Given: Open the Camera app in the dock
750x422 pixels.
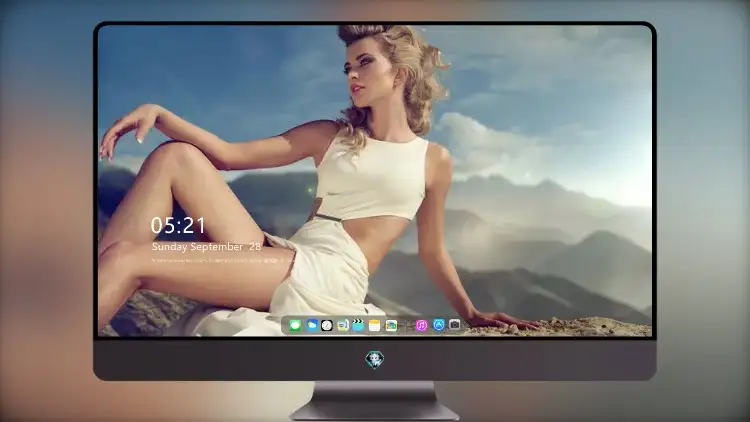Looking at the screenshot, I should [x=454, y=324].
